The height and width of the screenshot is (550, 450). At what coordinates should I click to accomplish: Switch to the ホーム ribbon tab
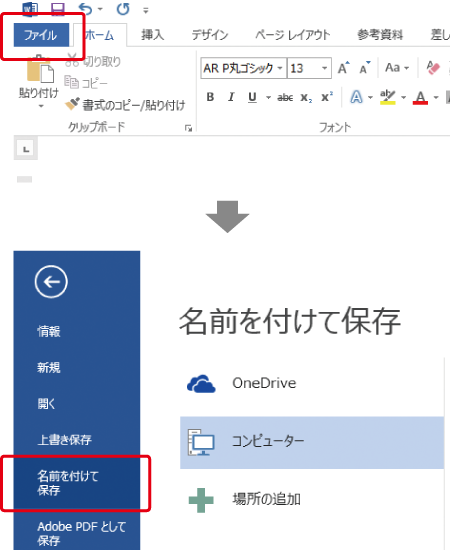coord(100,35)
